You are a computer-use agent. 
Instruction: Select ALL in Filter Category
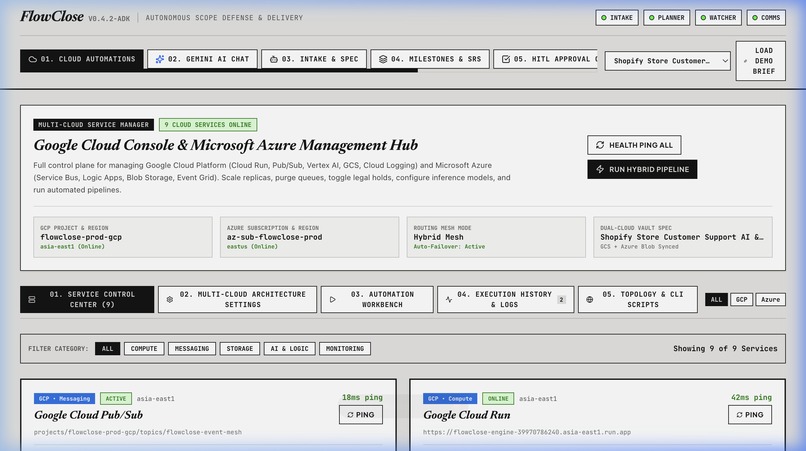pyautogui.click(x=107, y=349)
